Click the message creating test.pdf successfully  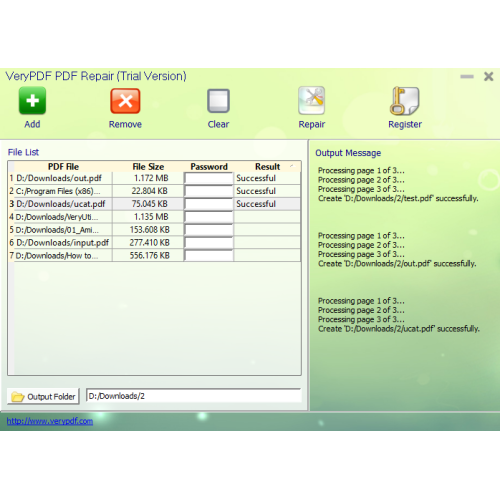pyautogui.click(x=398, y=198)
